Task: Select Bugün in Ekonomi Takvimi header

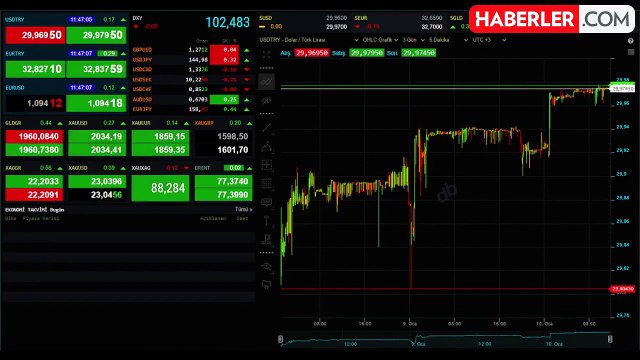Action: tap(57, 210)
